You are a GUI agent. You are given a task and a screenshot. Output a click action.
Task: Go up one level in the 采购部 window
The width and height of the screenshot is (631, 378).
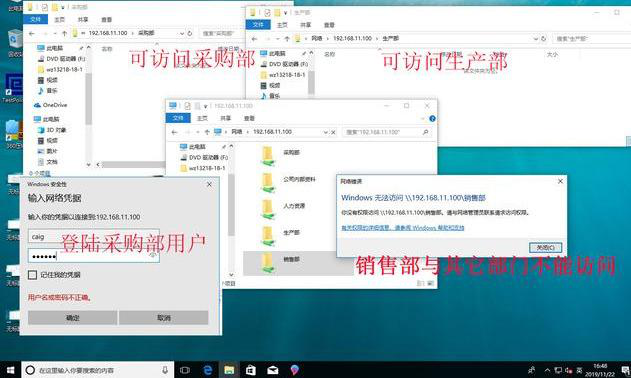pyautogui.click(x=64, y=33)
